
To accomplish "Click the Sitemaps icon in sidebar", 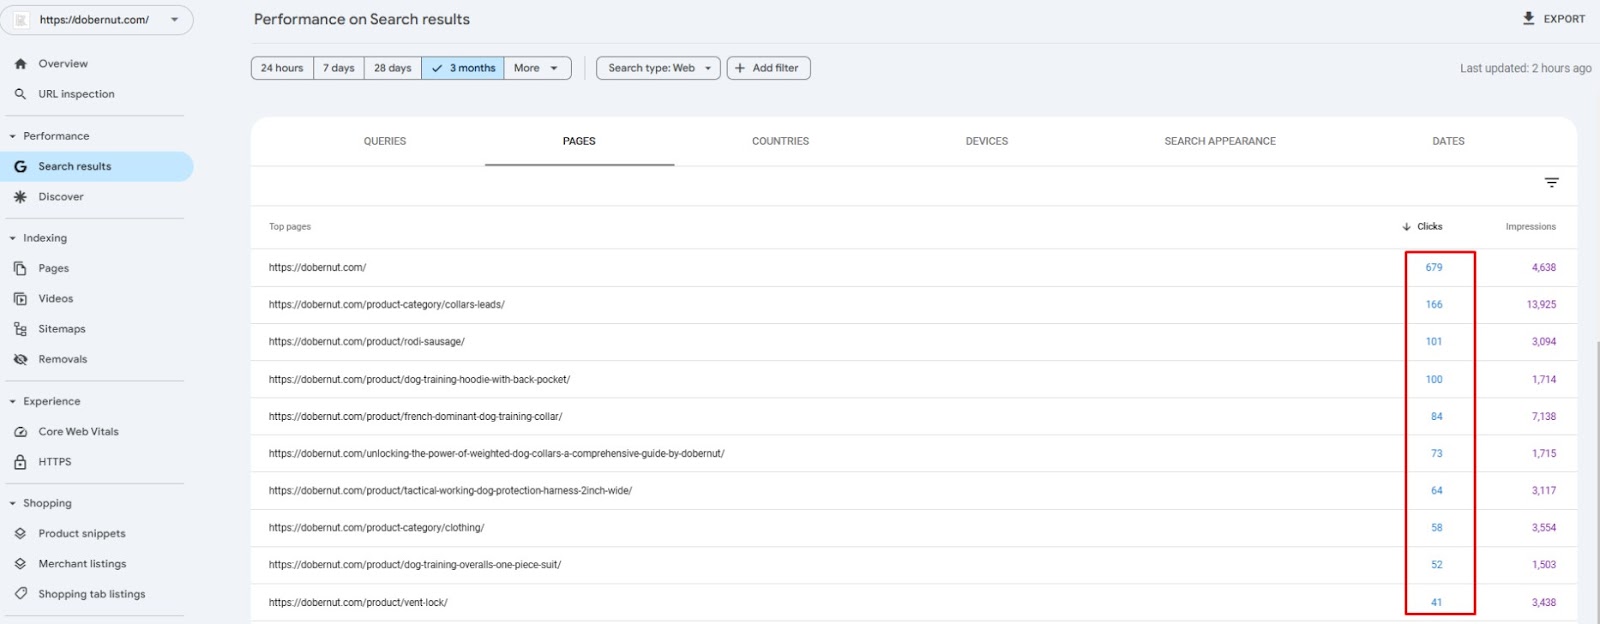I will point(20,329).
